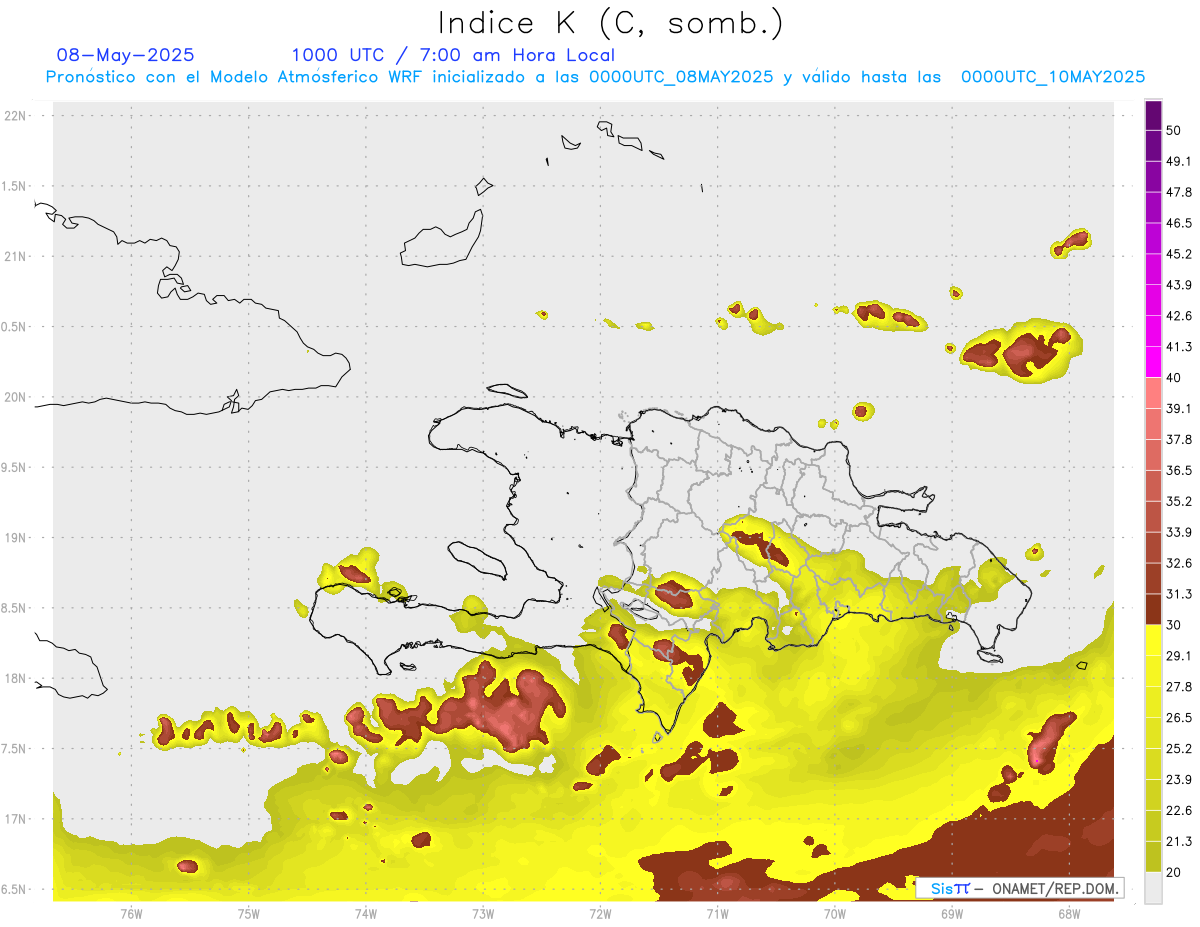Click the "72W" longitude label
The height and width of the screenshot is (927, 1200).
coord(600,914)
